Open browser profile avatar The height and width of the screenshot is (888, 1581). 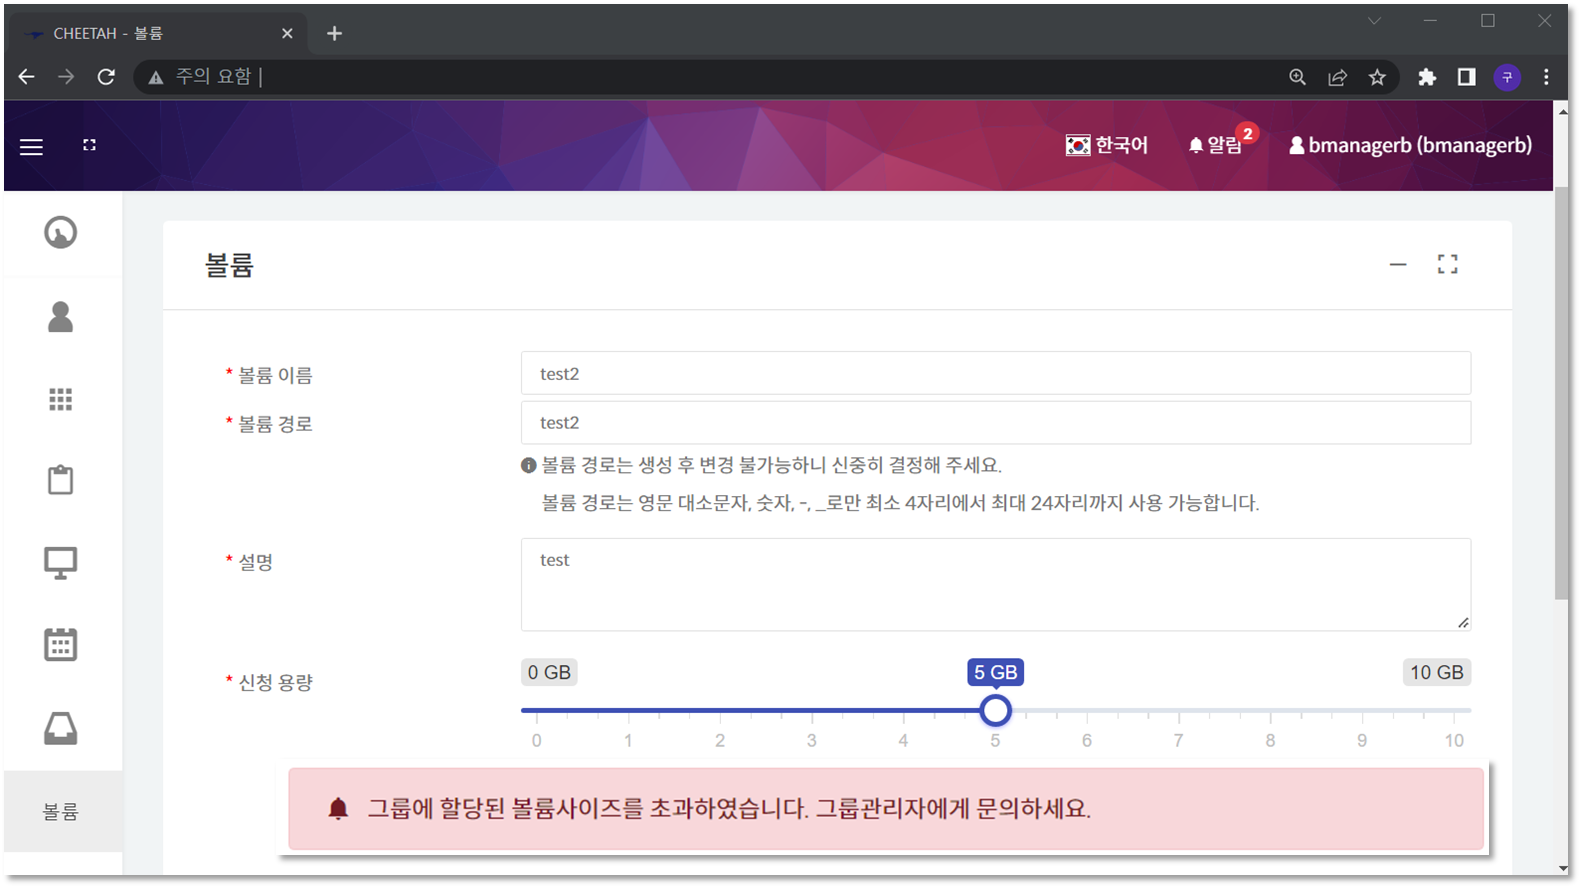coord(1507,77)
